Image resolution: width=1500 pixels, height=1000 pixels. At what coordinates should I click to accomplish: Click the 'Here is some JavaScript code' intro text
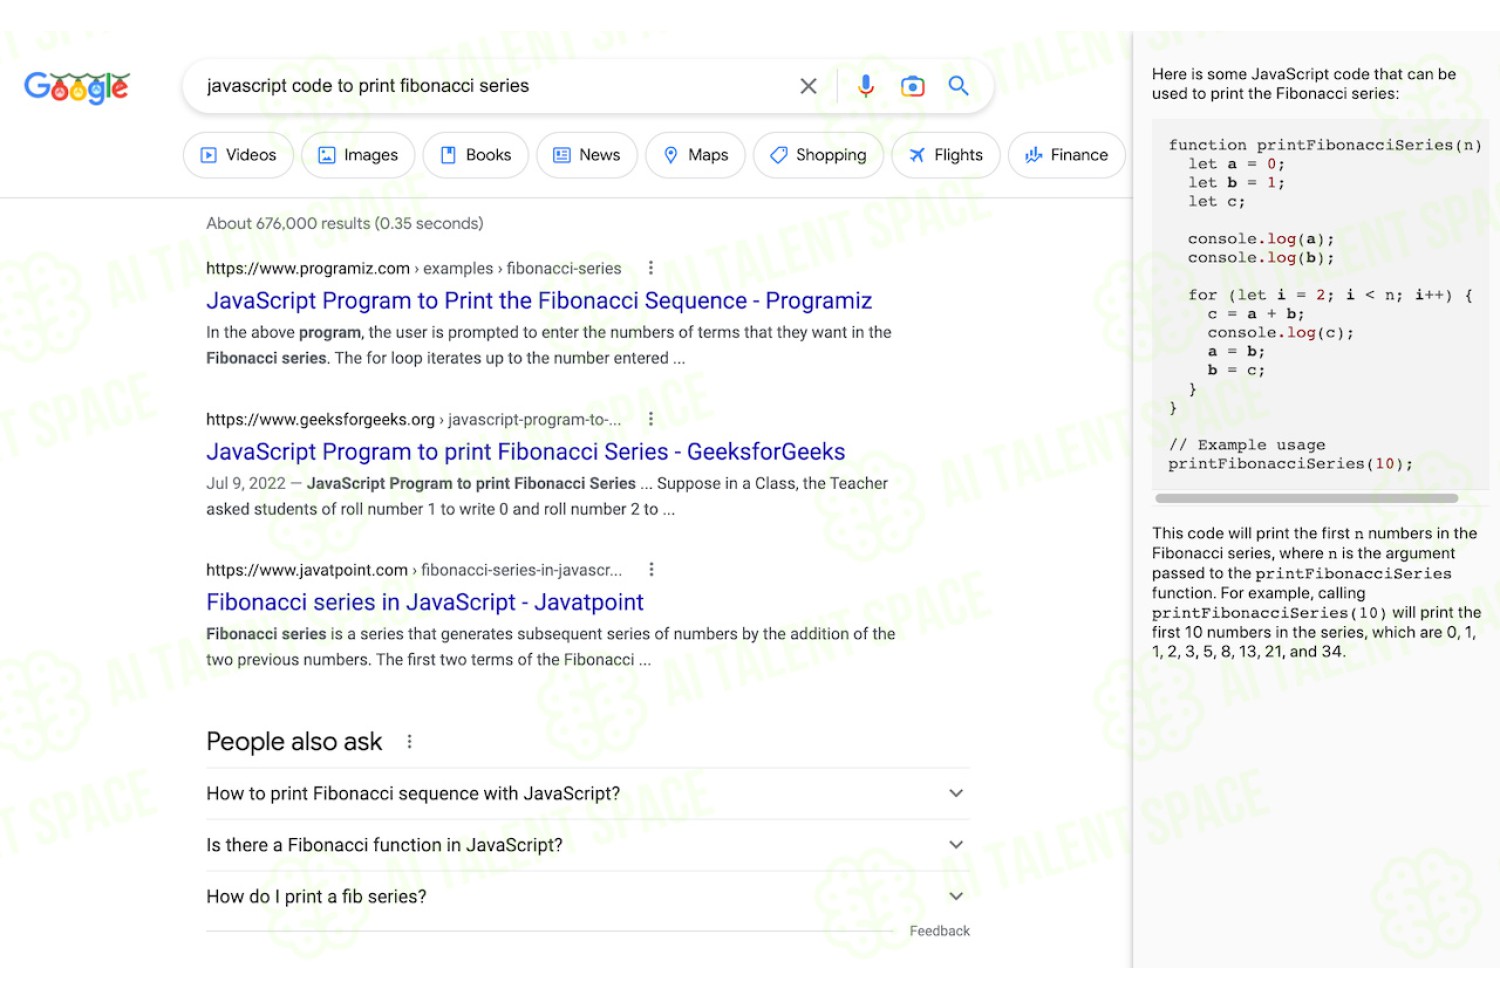pos(1304,84)
